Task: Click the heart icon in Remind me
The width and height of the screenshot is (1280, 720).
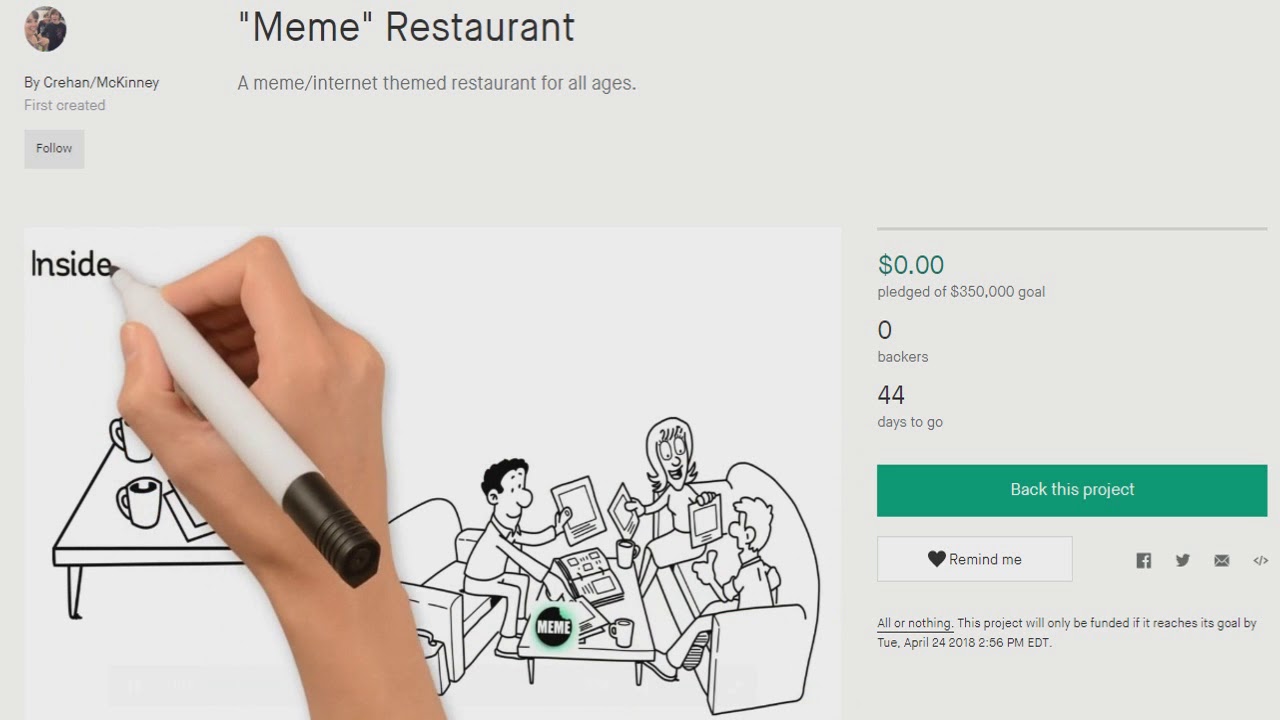Action: click(936, 559)
